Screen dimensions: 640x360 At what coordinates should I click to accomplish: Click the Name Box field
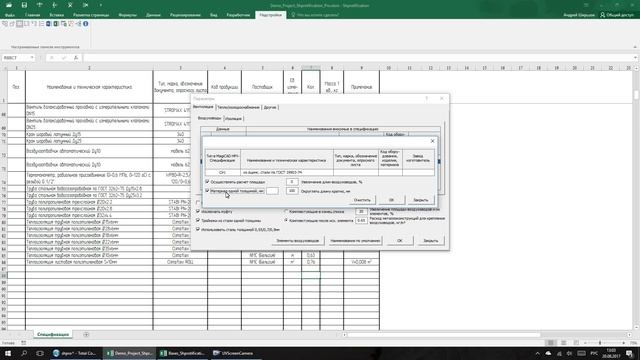16,58
